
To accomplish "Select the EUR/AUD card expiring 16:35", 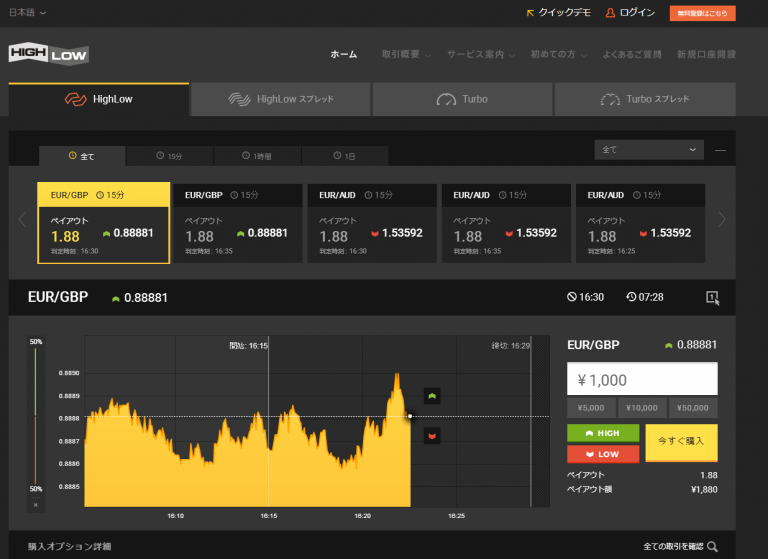I will click(x=506, y=223).
